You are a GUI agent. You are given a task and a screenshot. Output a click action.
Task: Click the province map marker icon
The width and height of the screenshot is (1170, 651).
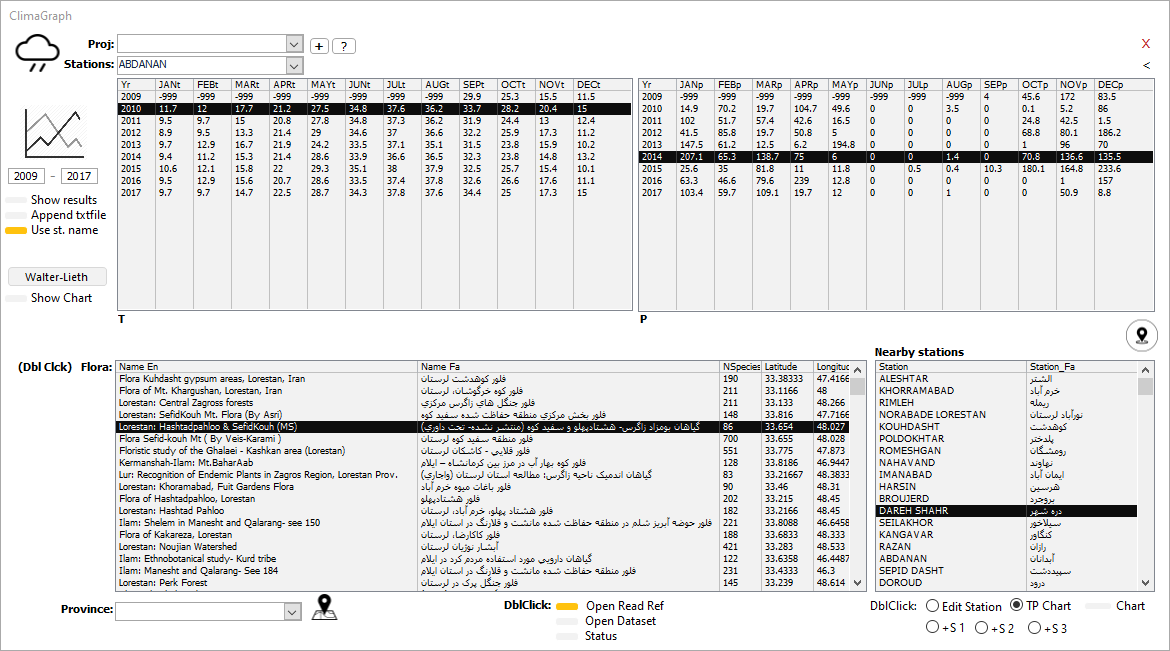tap(324, 608)
